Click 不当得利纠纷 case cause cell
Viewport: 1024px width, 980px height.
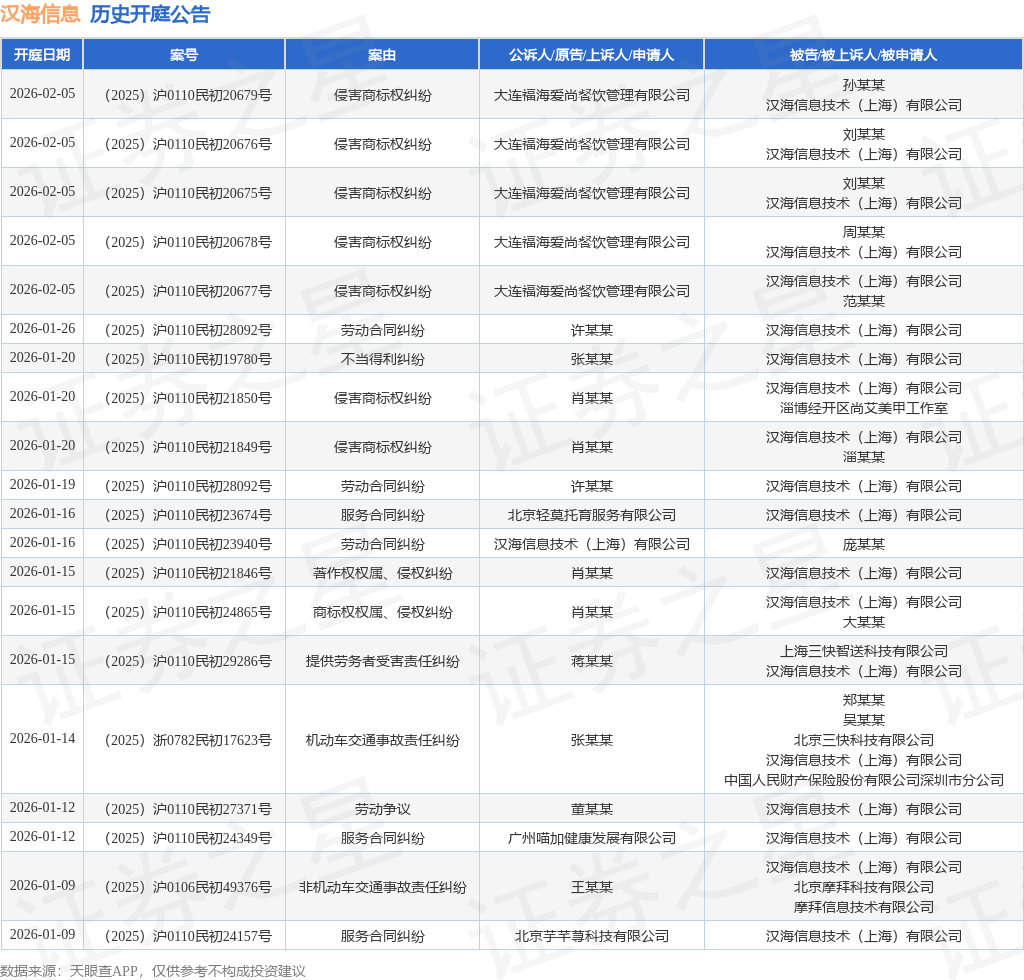[382, 359]
